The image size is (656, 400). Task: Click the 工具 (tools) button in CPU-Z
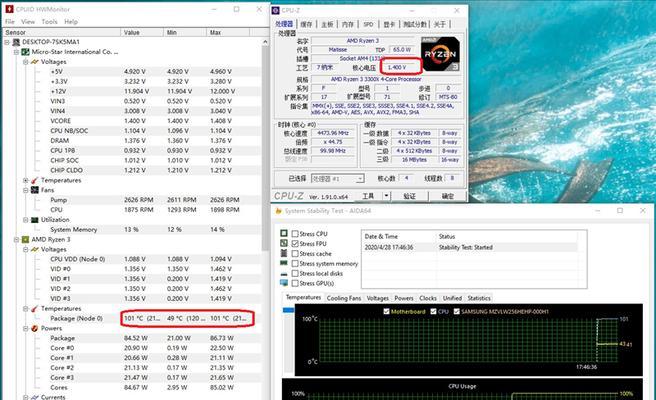coord(368,196)
